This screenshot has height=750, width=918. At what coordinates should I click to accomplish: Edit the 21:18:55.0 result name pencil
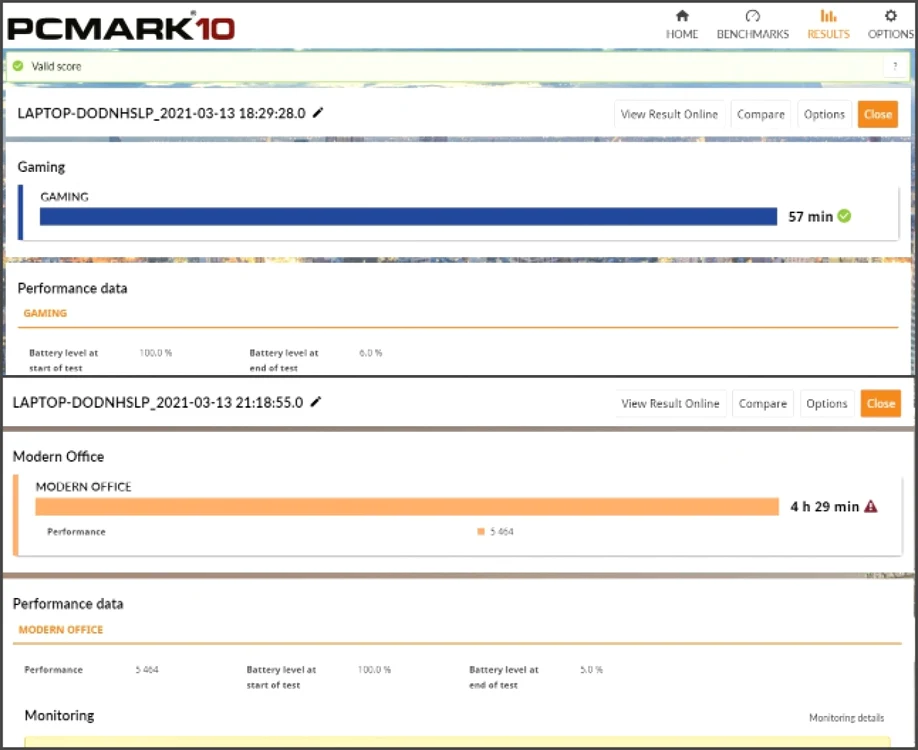316,402
